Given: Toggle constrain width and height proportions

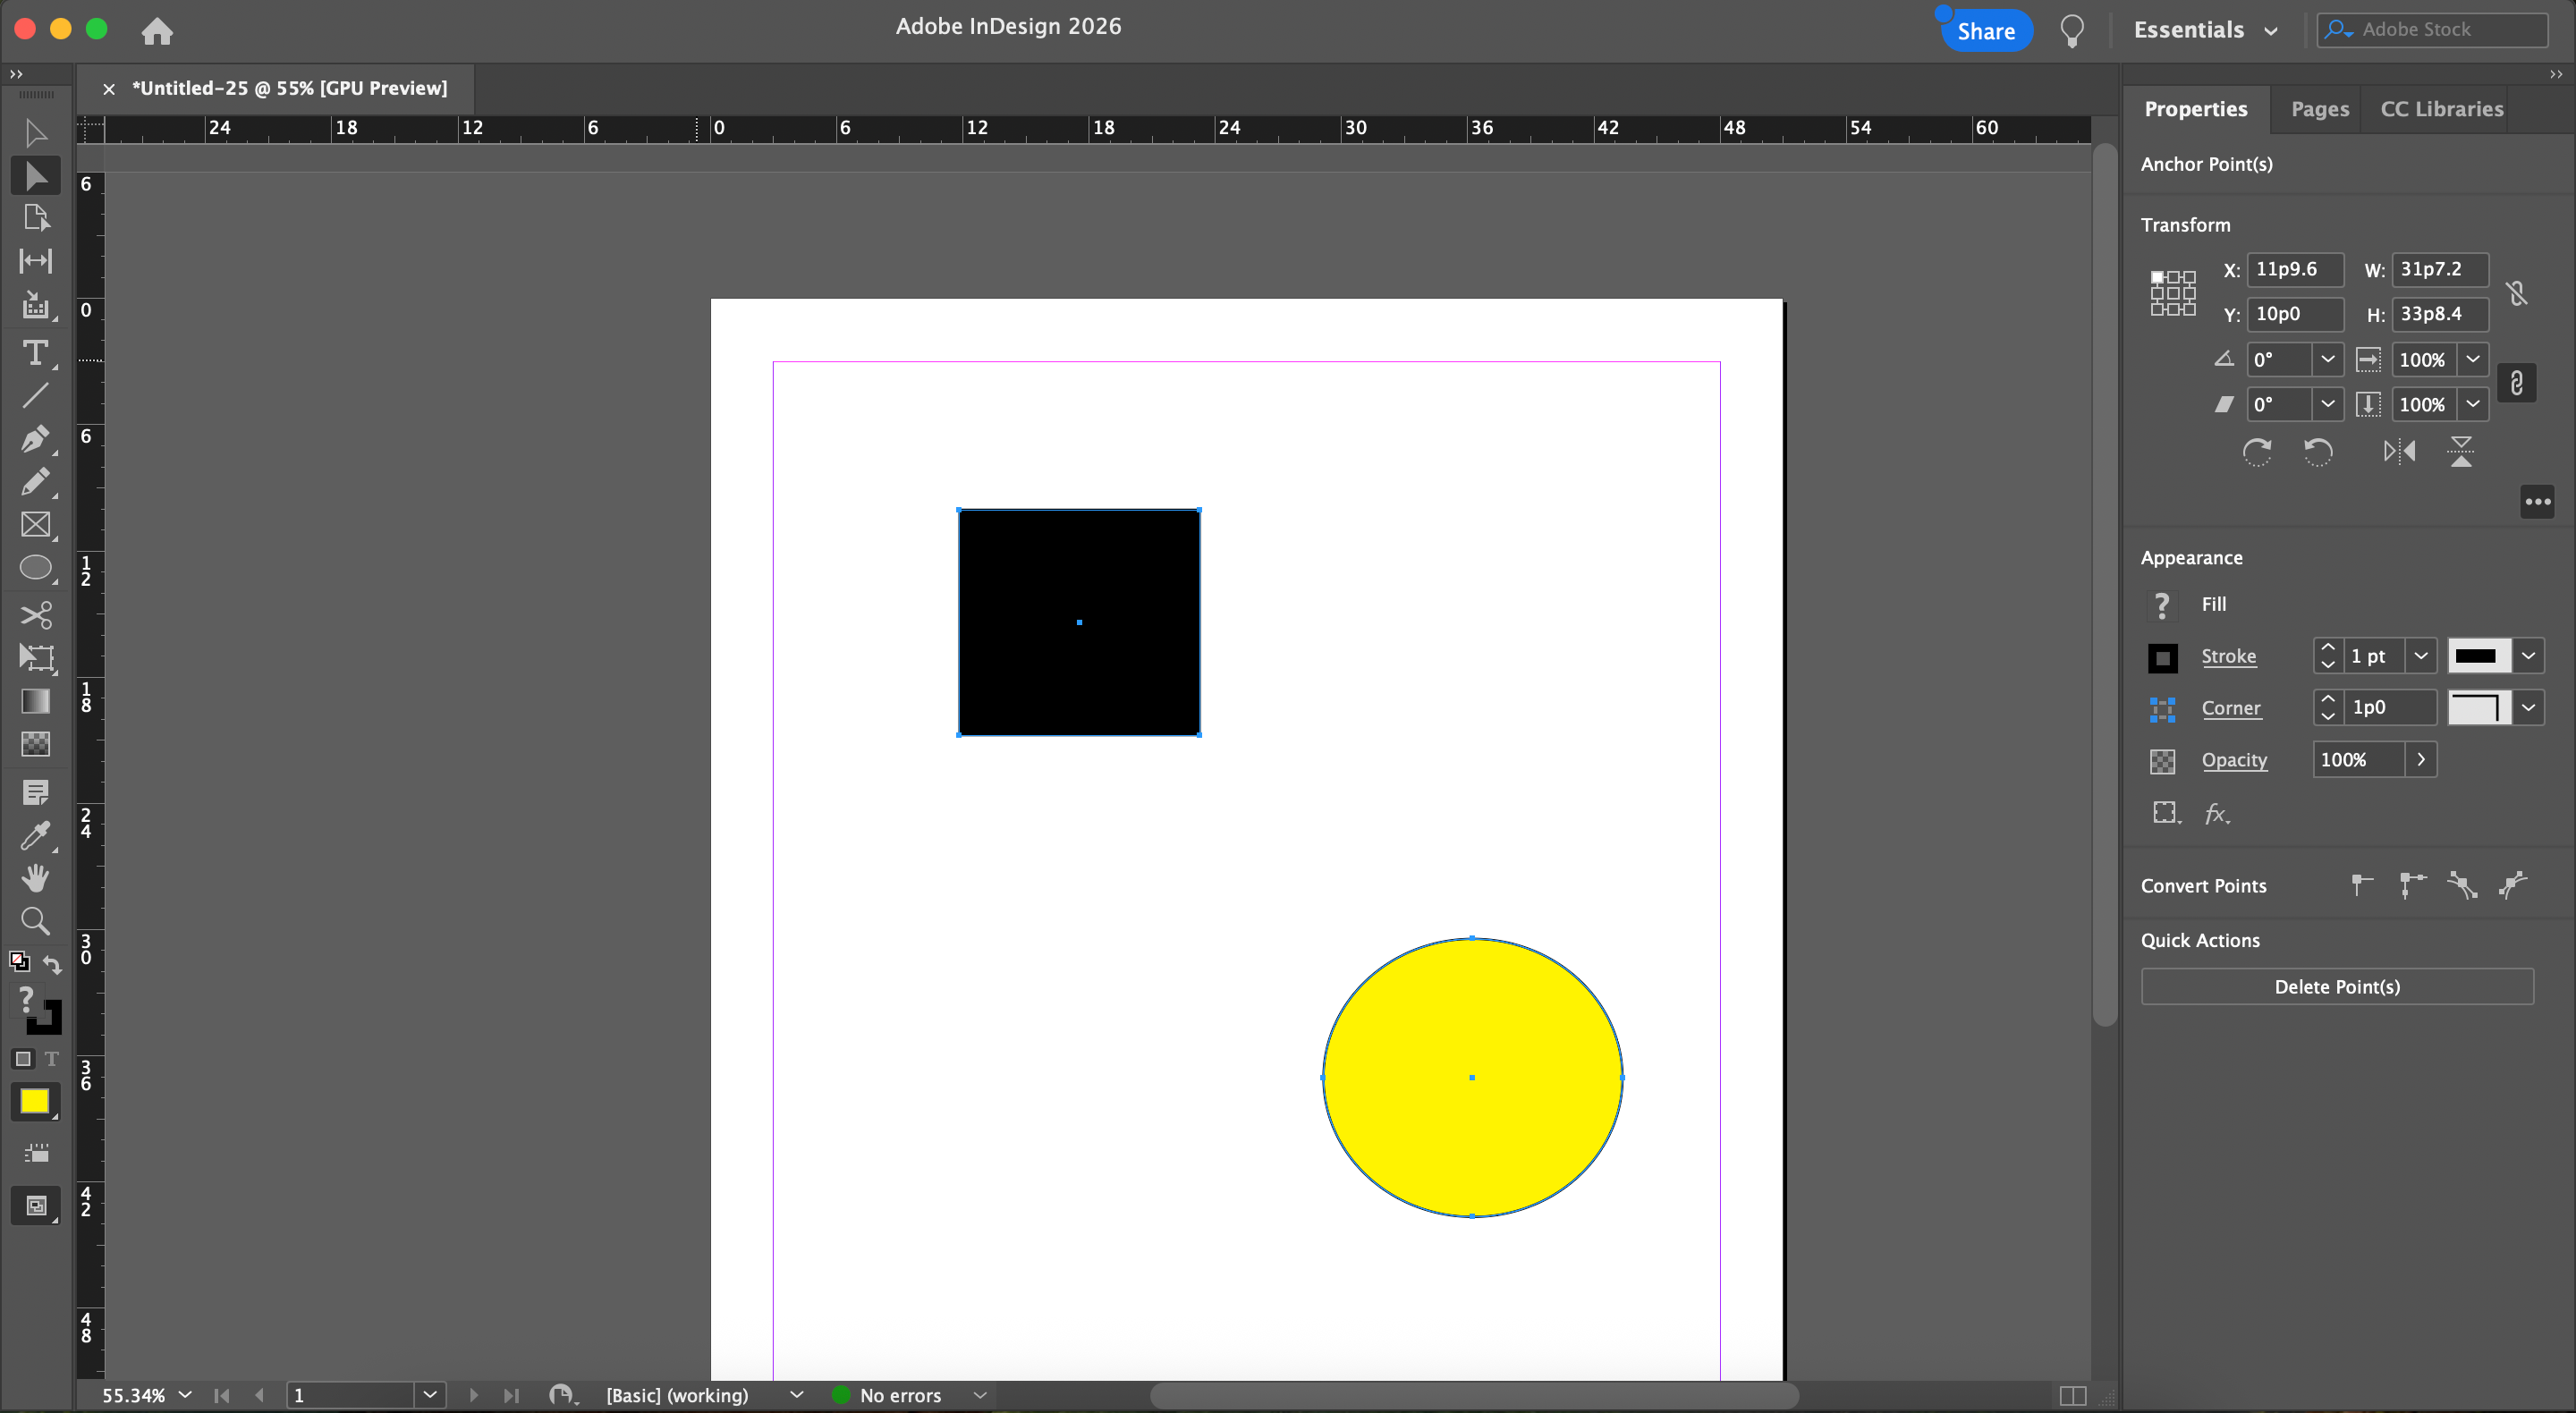Looking at the screenshot, I should coord(2517,293).
